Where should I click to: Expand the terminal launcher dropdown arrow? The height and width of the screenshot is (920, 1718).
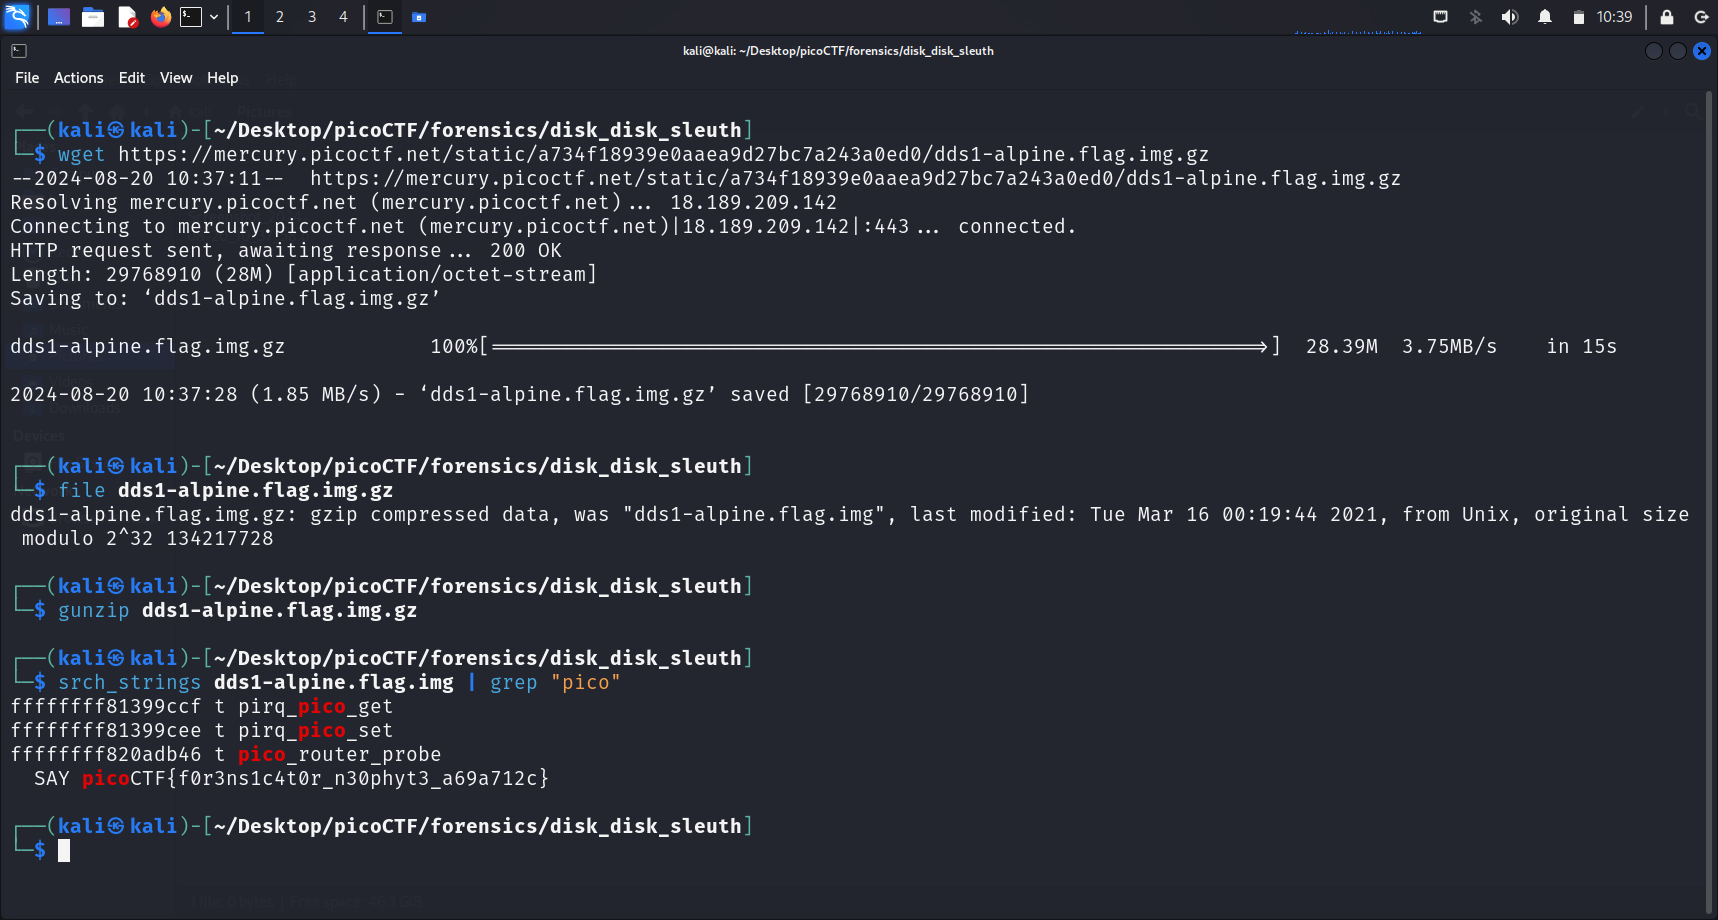tap(214, 17)
